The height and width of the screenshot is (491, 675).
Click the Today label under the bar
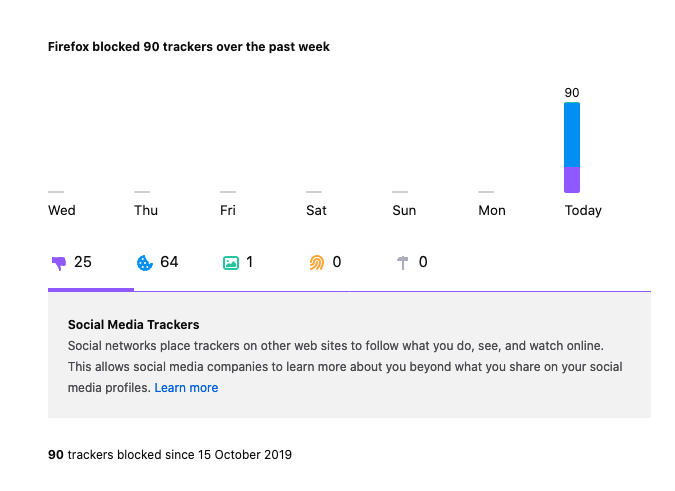pos(583,211)
